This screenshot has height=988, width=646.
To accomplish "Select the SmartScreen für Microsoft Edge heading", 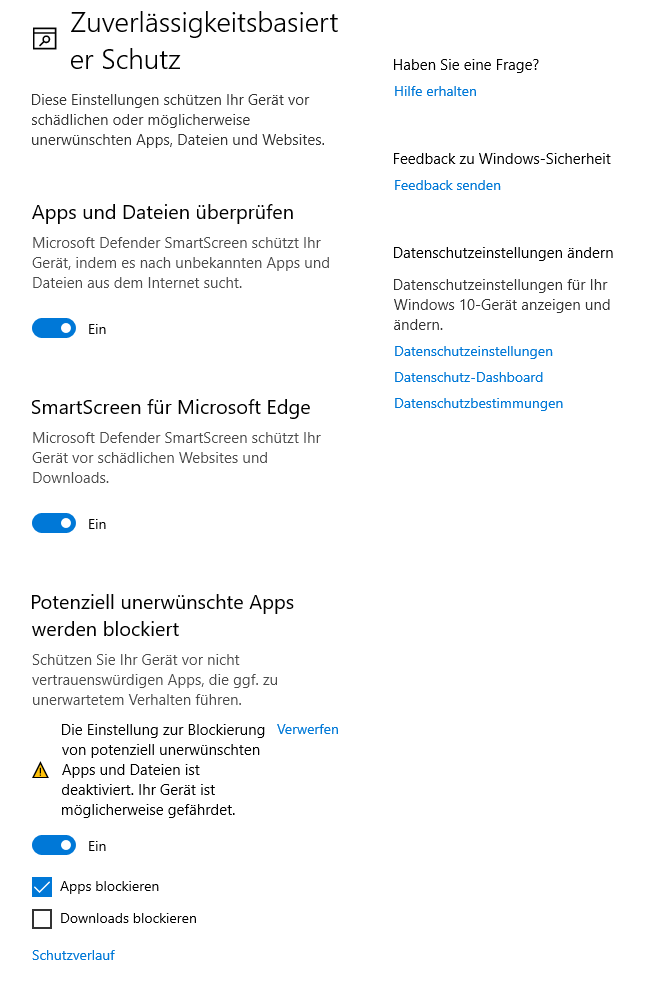I will click(171, 407).
